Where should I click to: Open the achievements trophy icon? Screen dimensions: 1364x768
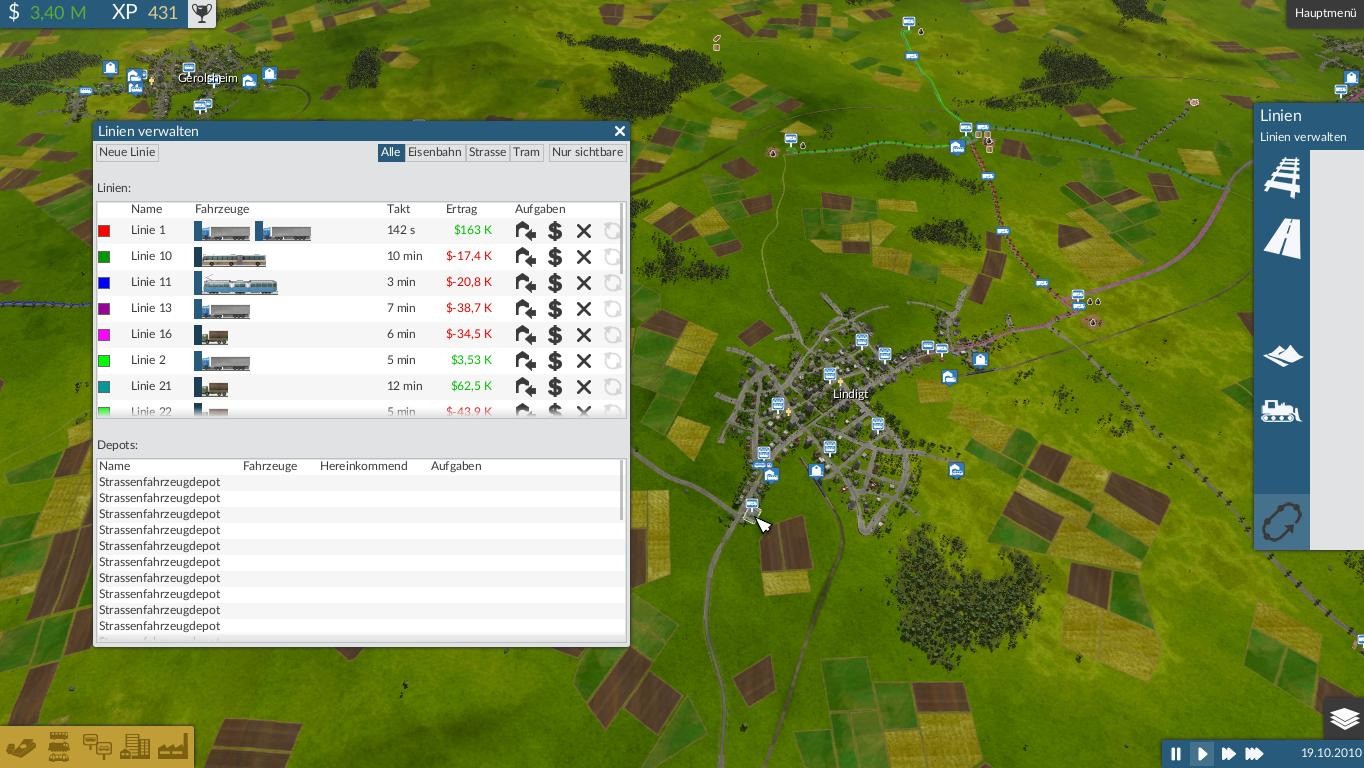coord(202,14)
